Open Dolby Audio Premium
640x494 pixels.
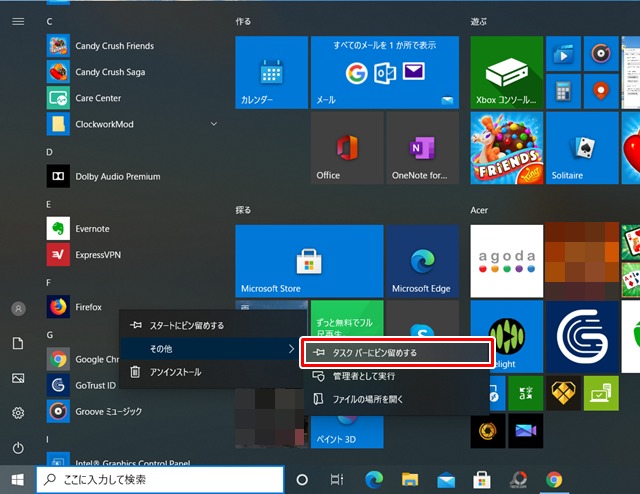click(x=116, y=177)
